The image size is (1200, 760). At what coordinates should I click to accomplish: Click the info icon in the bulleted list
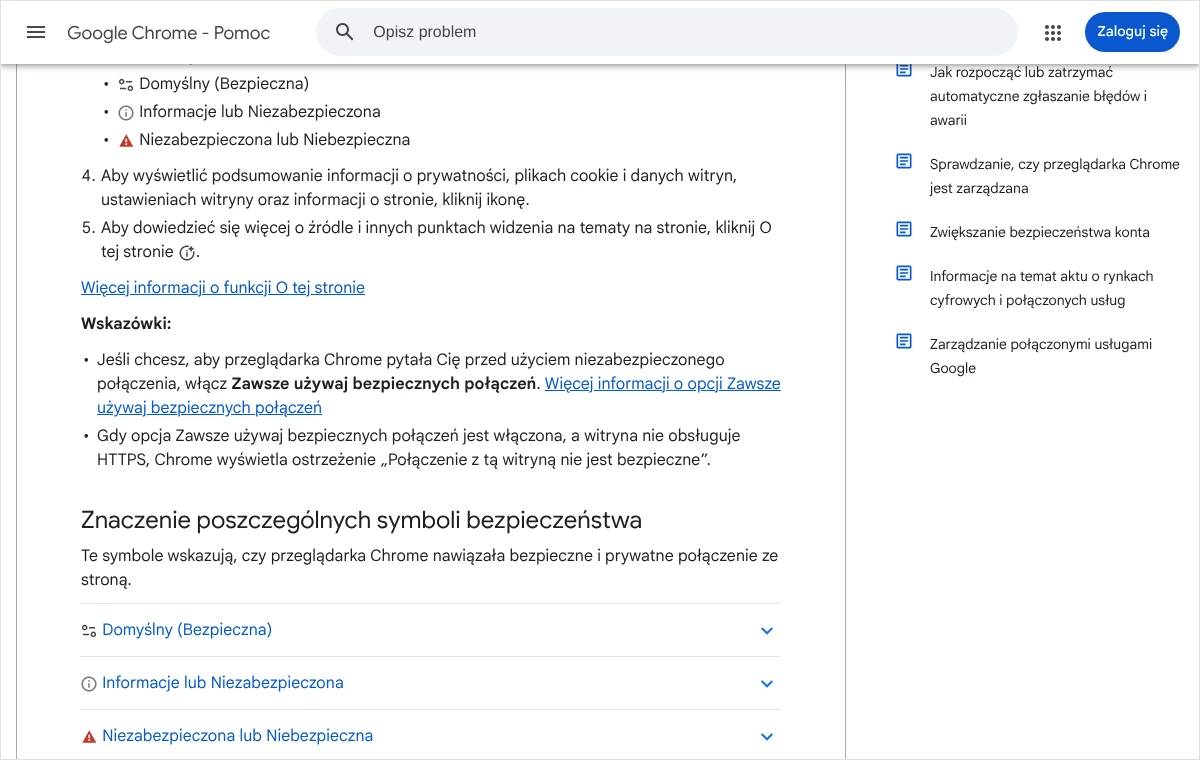(126, 113)
